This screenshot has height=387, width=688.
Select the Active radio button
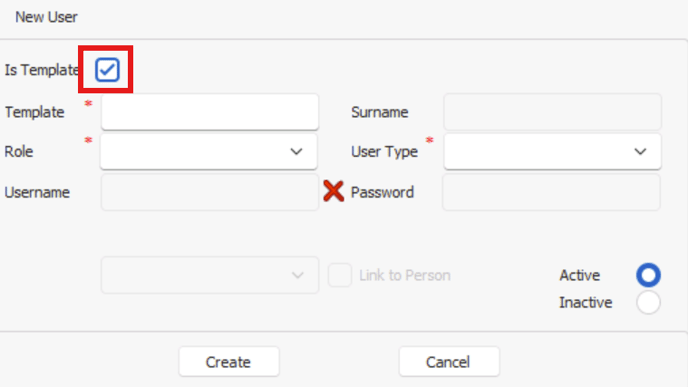pos(648,275)
